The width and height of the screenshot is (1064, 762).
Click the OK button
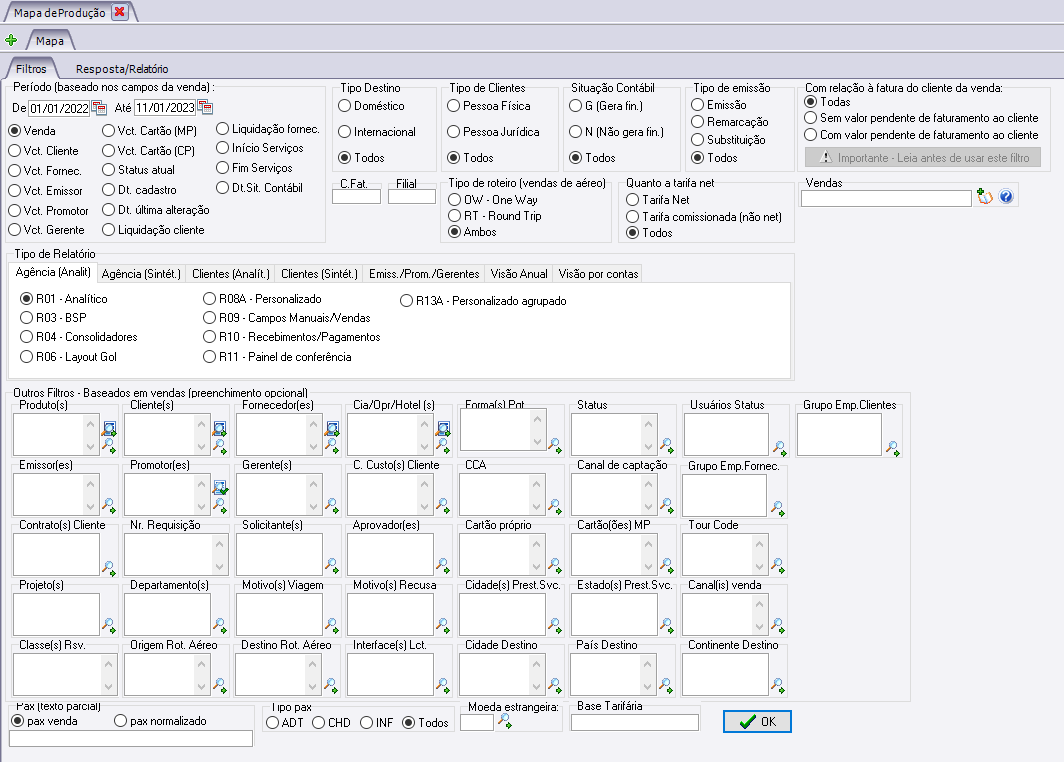(x=757, y=721)
